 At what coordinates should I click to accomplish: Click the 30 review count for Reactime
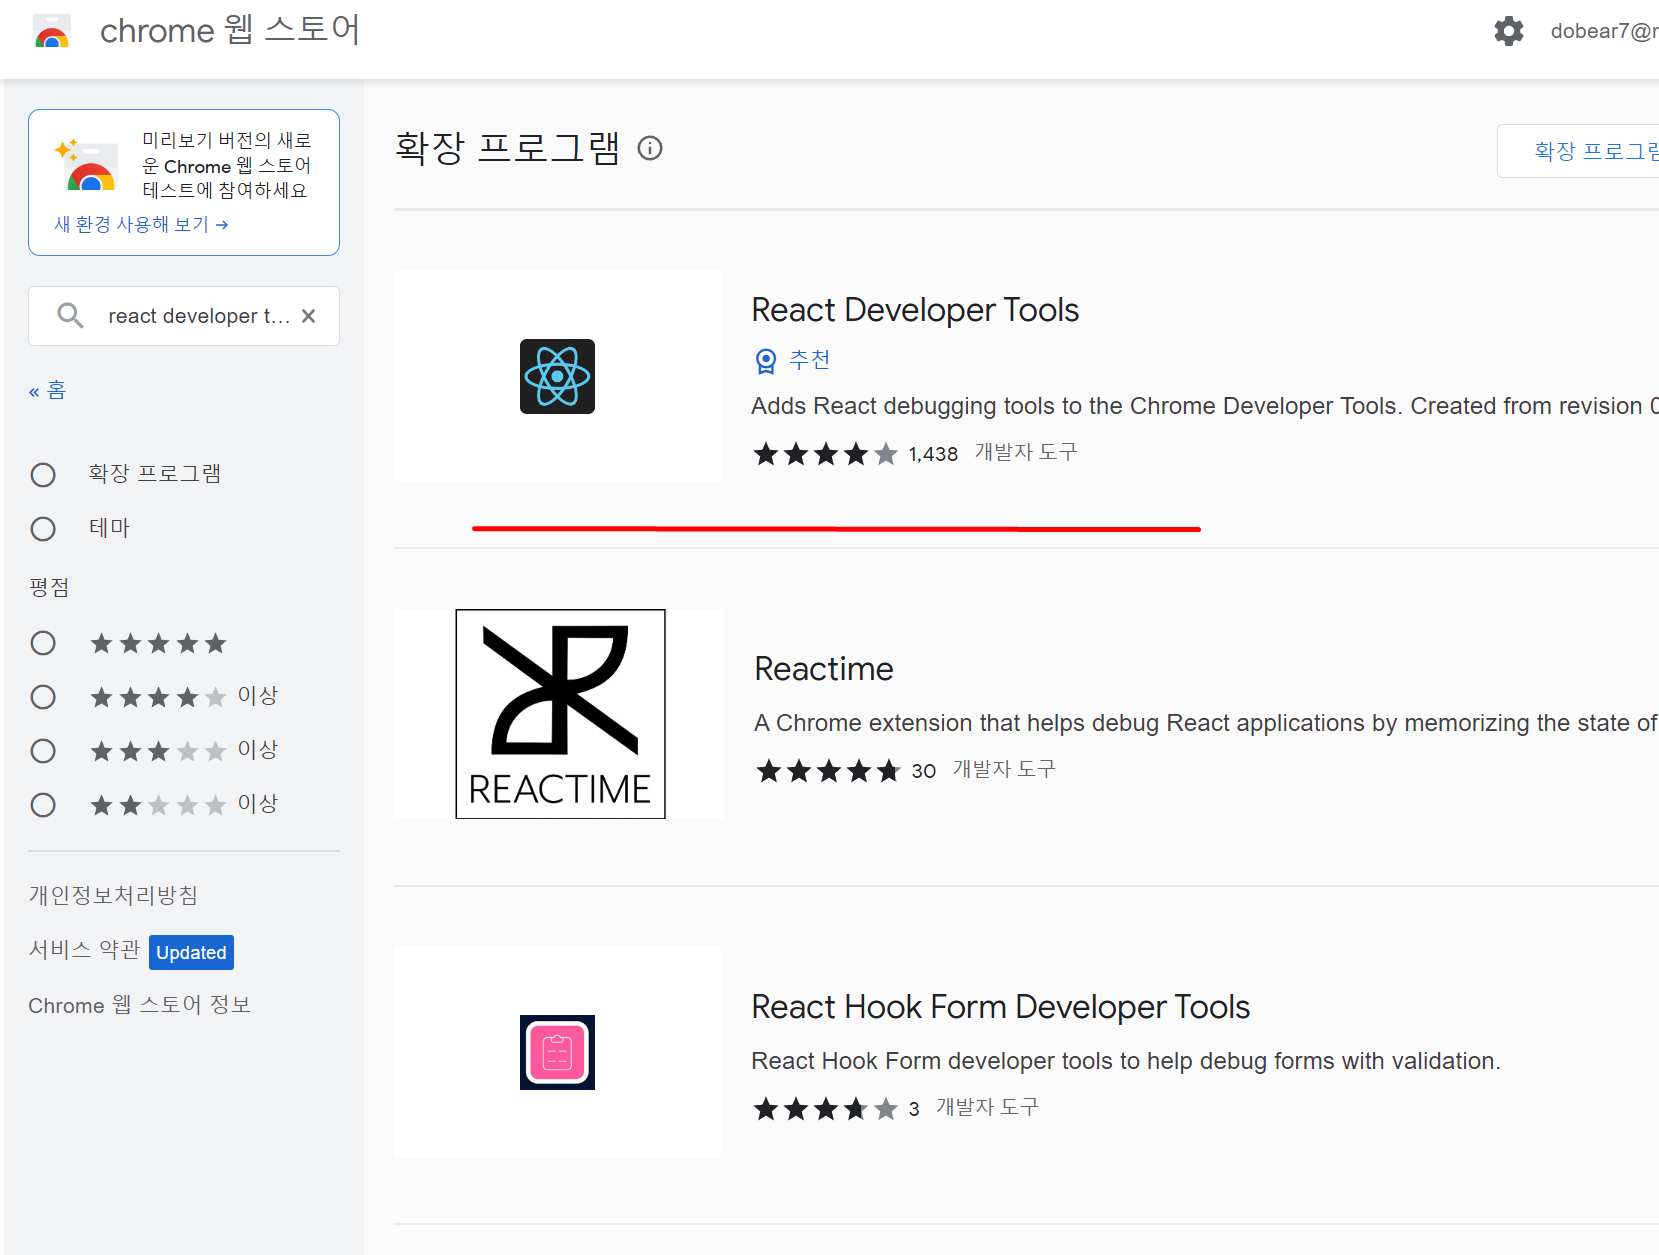click(924, 771)
